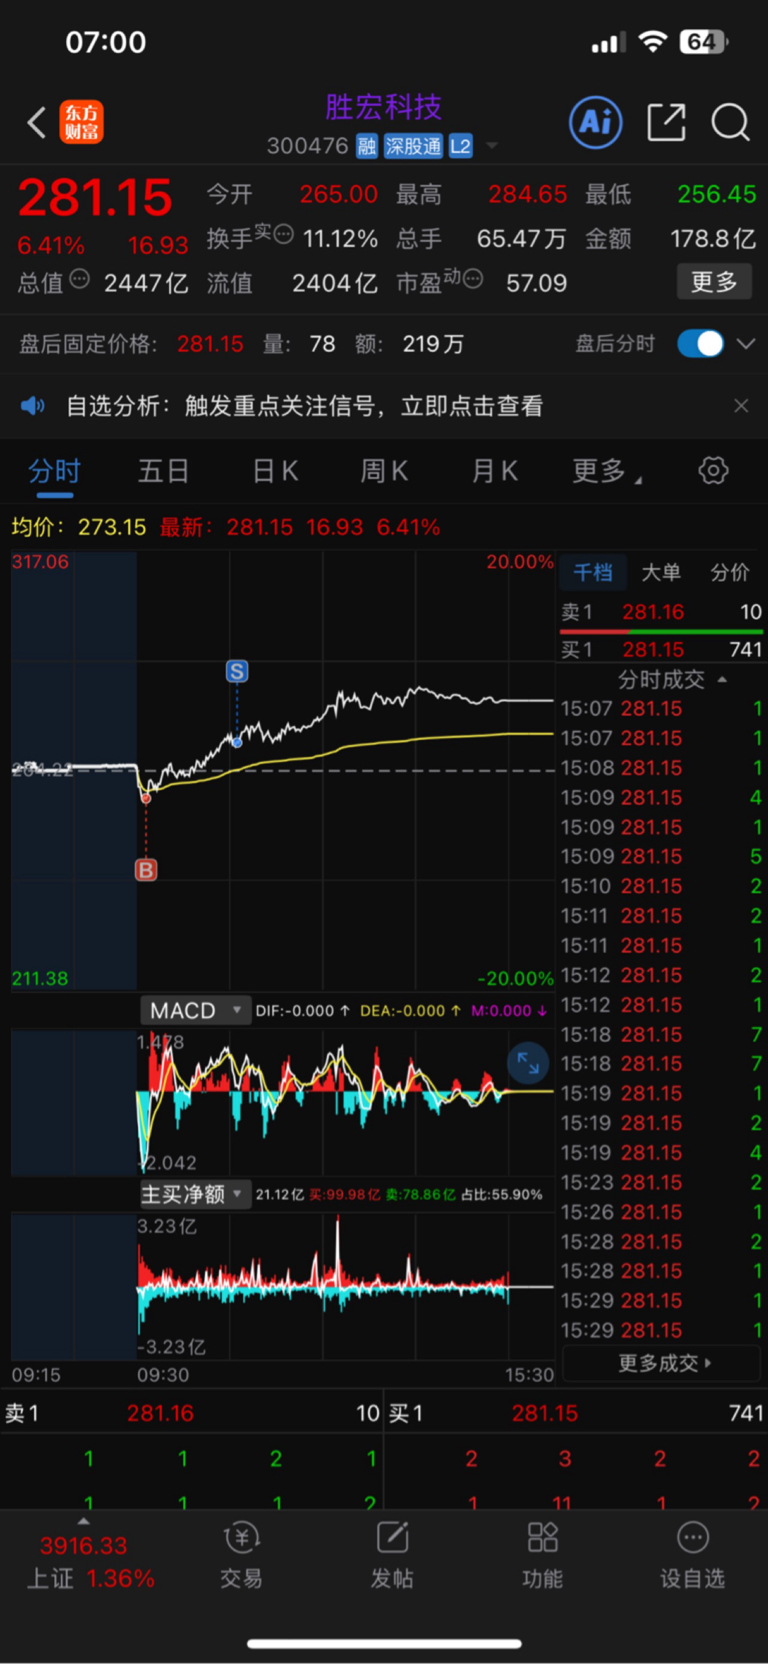Open the 交易 trade icon
Screen dimensions: 768x1664
(241, 1555)
